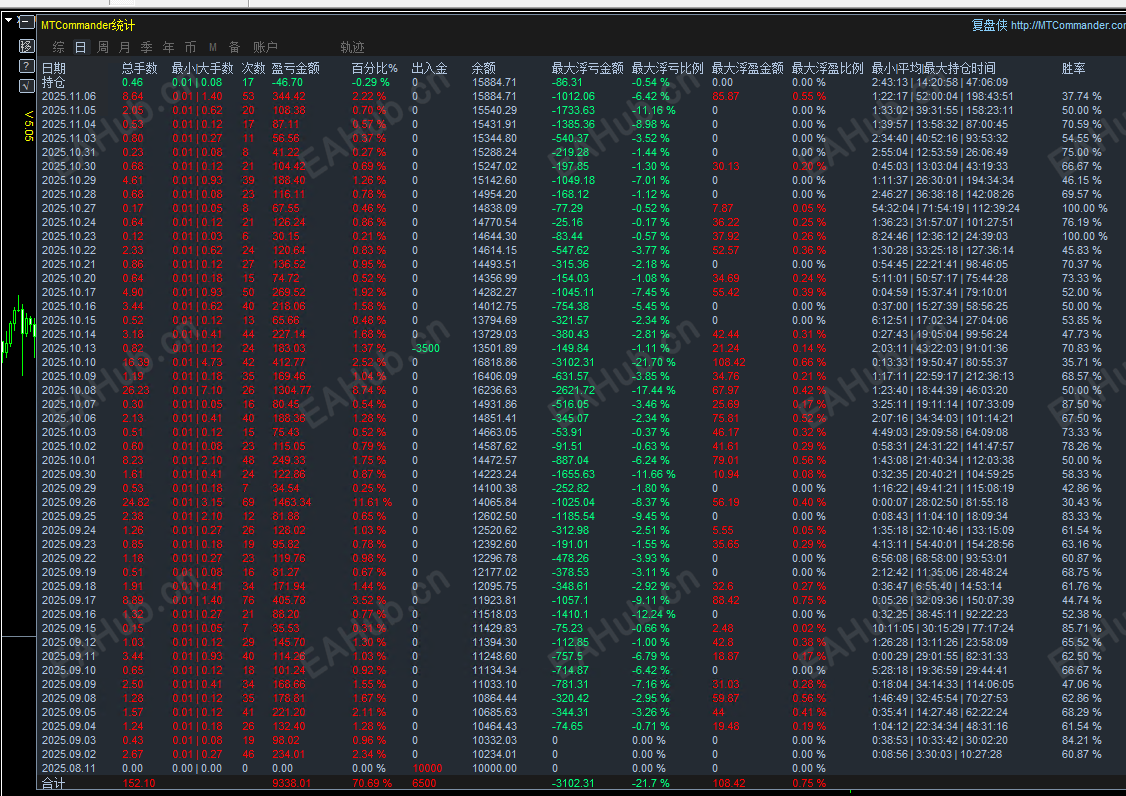Click the 70.69 % total percentage cell
The height and width of the screenshot is (796, 1126).
372,783
